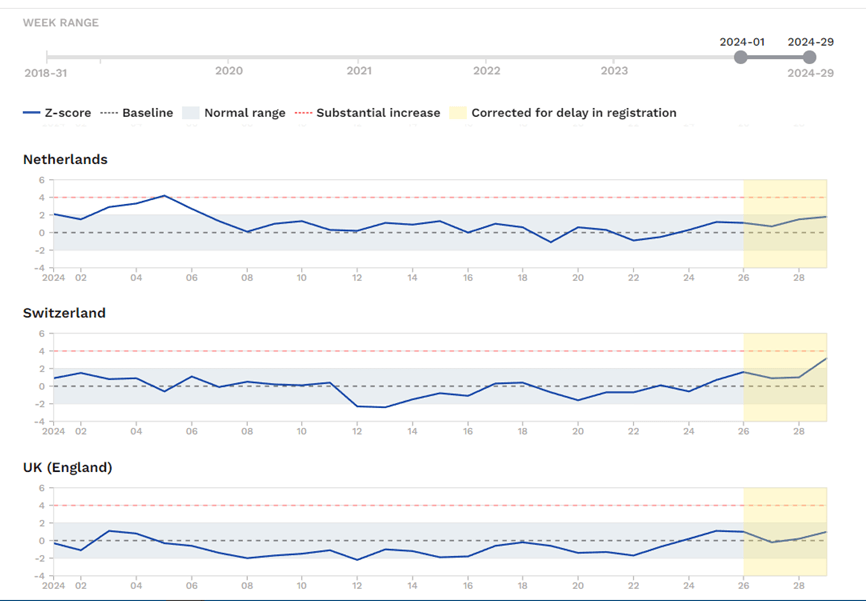Click Switzerland Z-score dip at week 12
This screenshot has width=866, height=601.
358,406
